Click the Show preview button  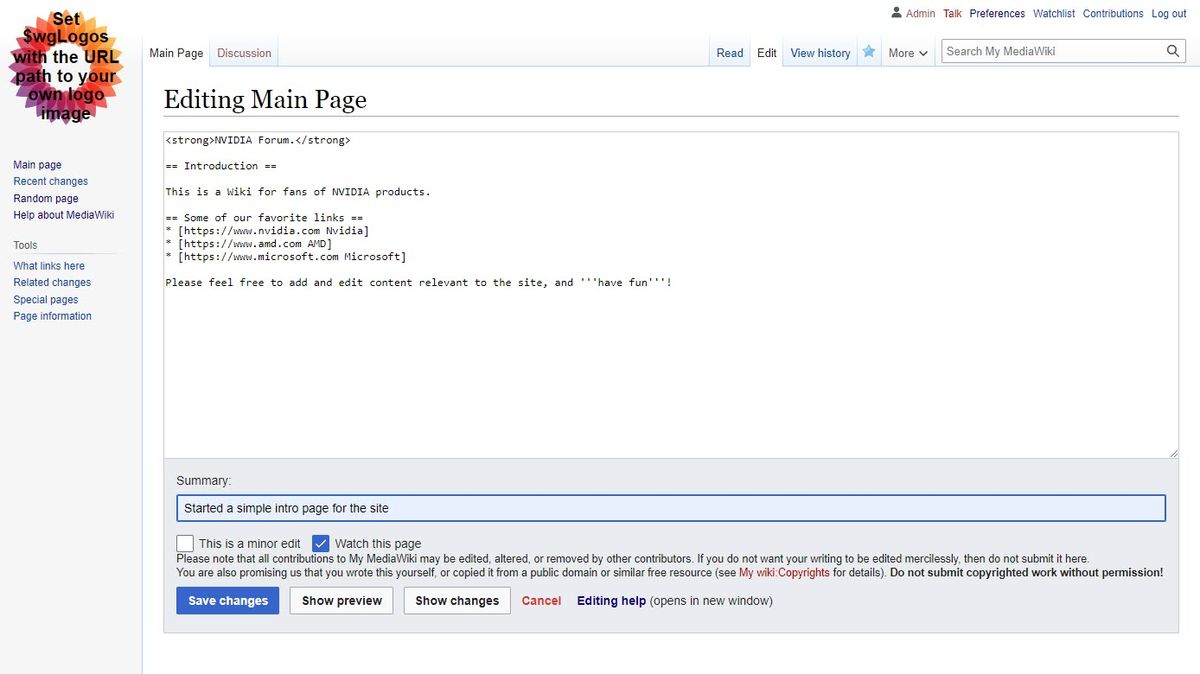point(341,600)
